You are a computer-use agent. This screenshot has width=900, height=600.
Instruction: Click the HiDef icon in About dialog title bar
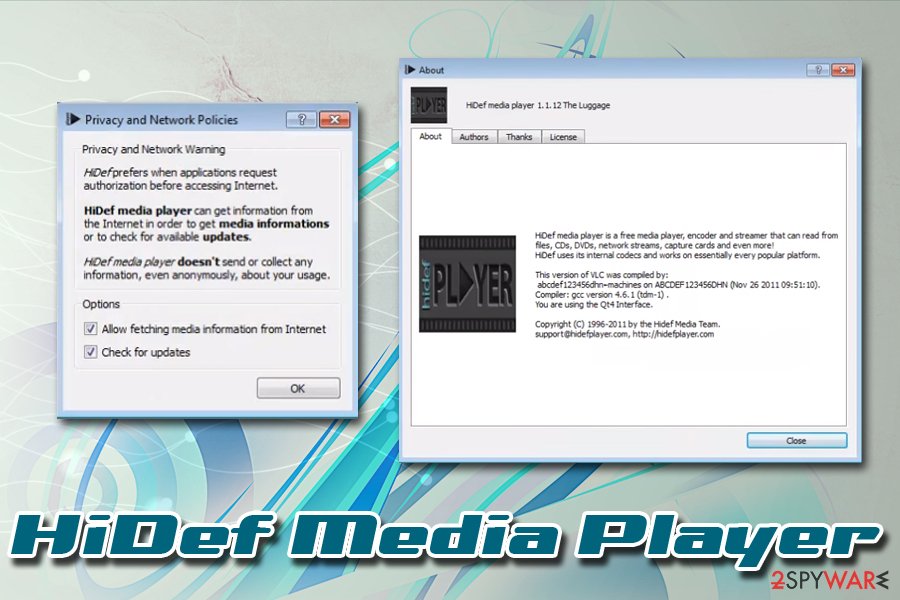point(409,70)
